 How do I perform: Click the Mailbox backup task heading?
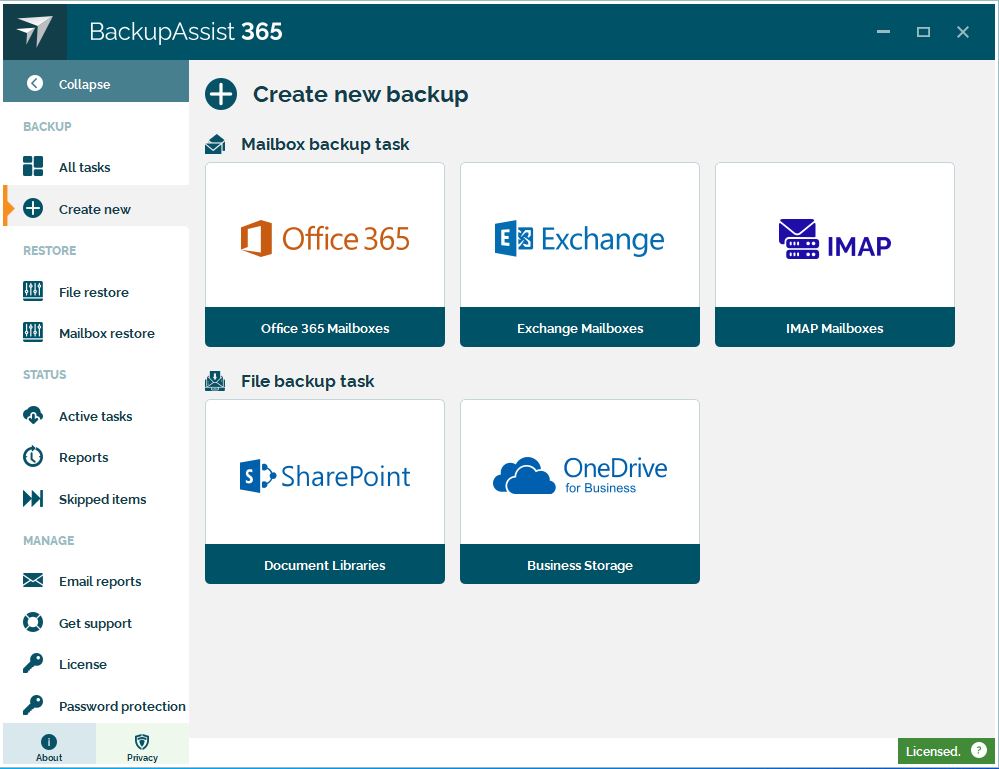[325, 144]
